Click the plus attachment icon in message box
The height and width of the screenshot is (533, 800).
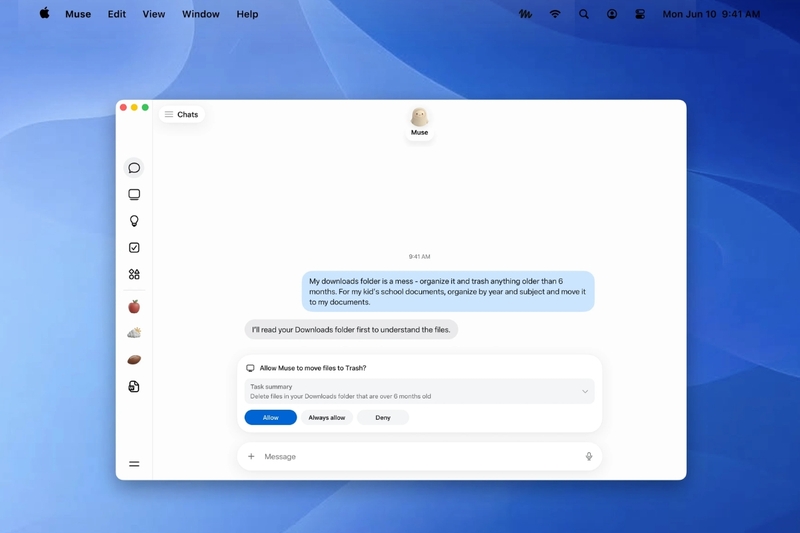click(251, 456)
